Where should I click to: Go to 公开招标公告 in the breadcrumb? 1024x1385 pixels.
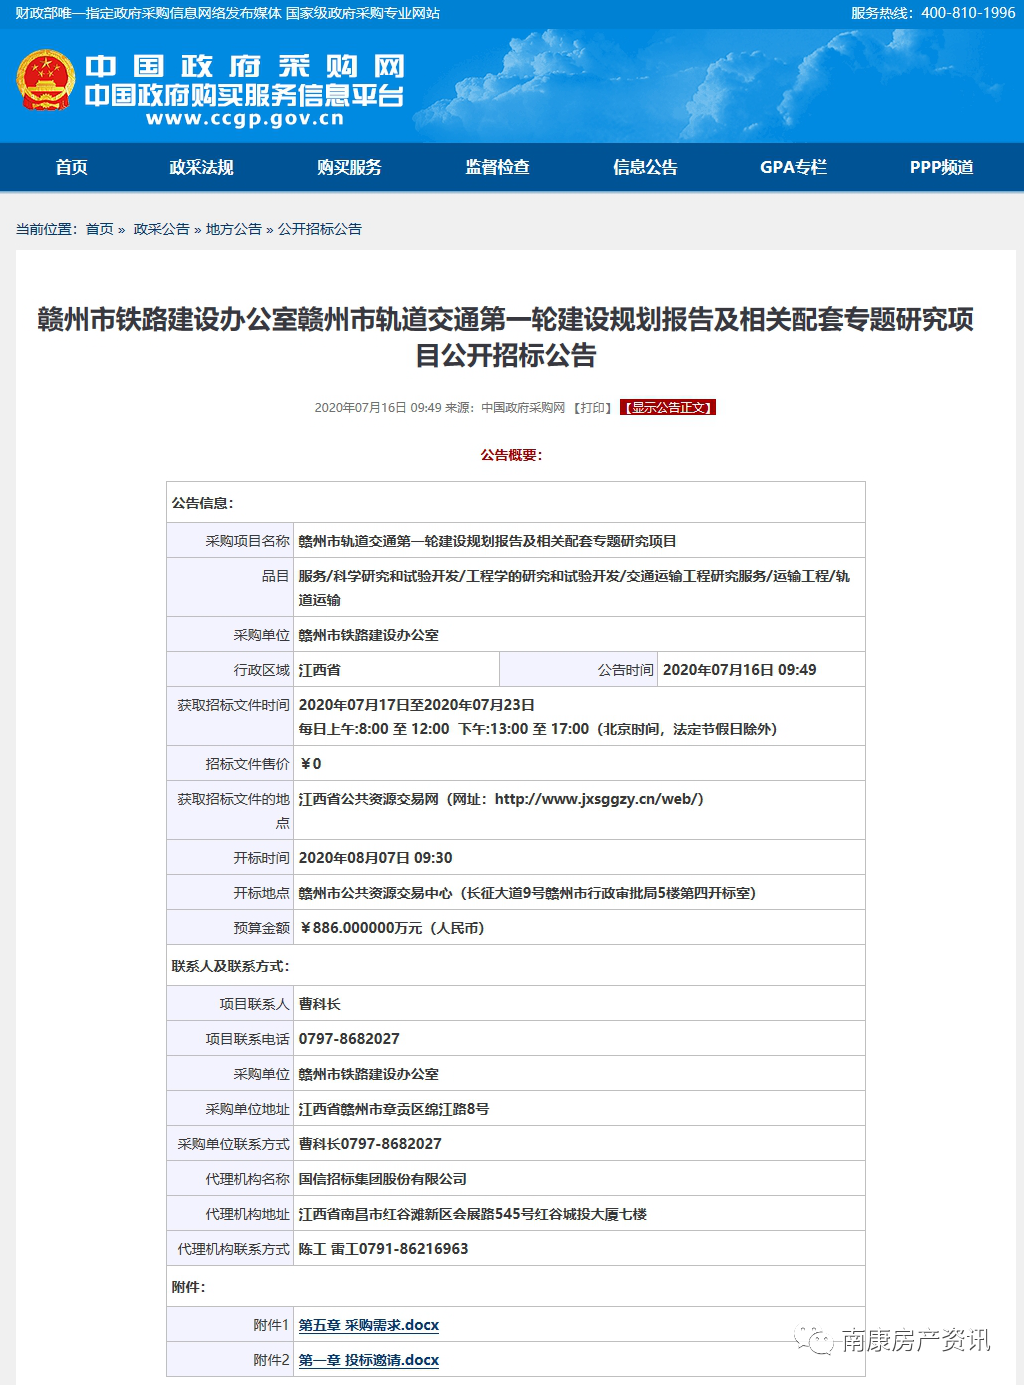(x=319, y=229)
